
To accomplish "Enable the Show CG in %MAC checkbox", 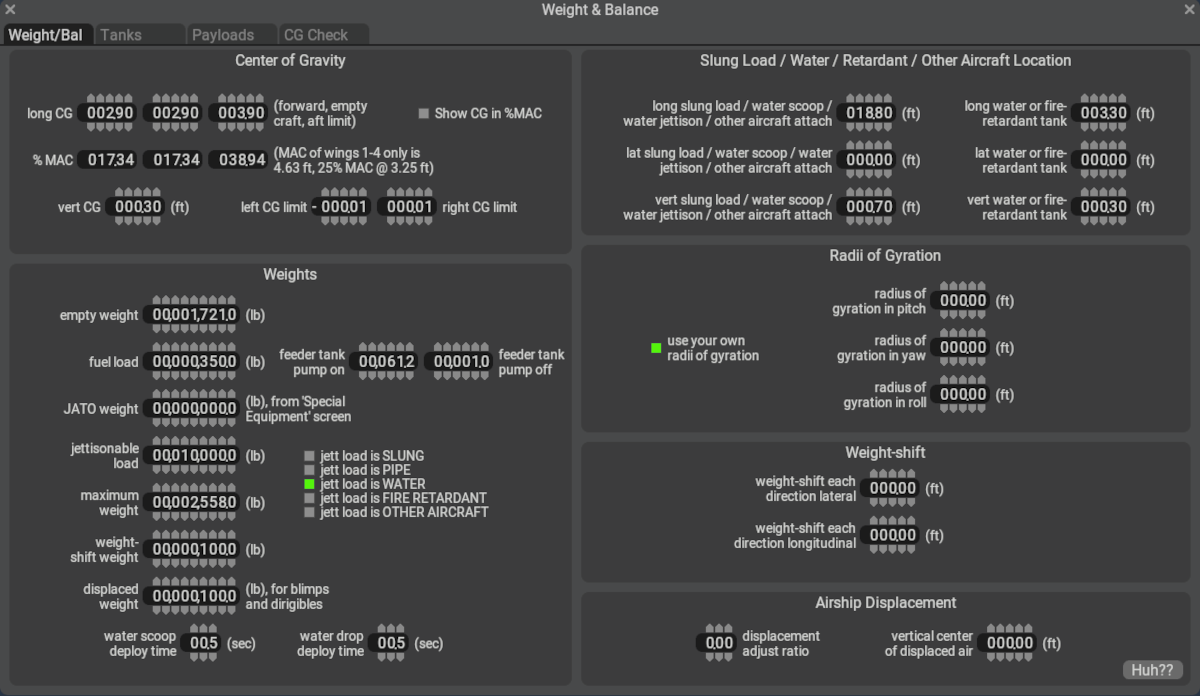I will (424, 113).
